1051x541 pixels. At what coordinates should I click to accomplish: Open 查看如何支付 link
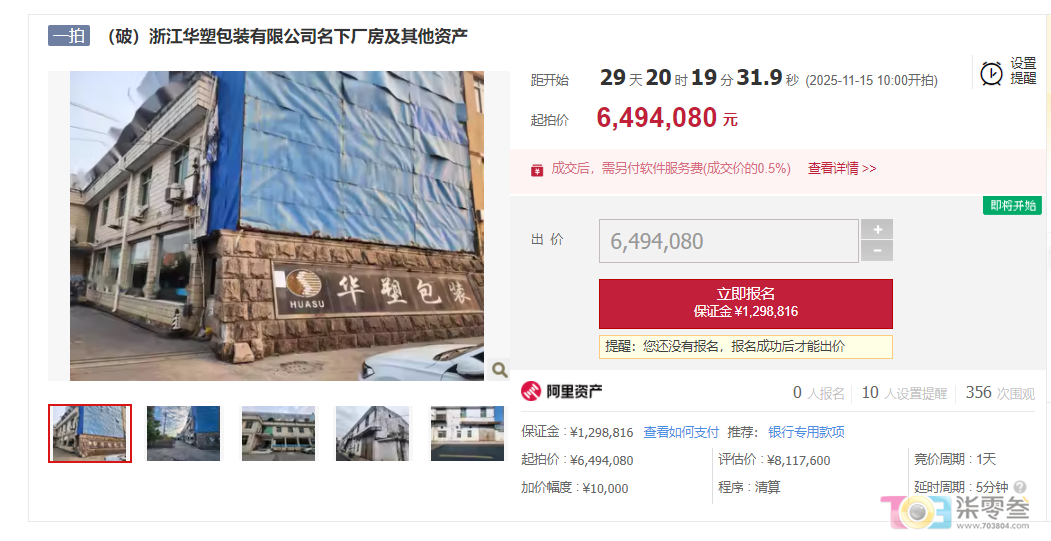pyautogui.click(x=681, y=432)
